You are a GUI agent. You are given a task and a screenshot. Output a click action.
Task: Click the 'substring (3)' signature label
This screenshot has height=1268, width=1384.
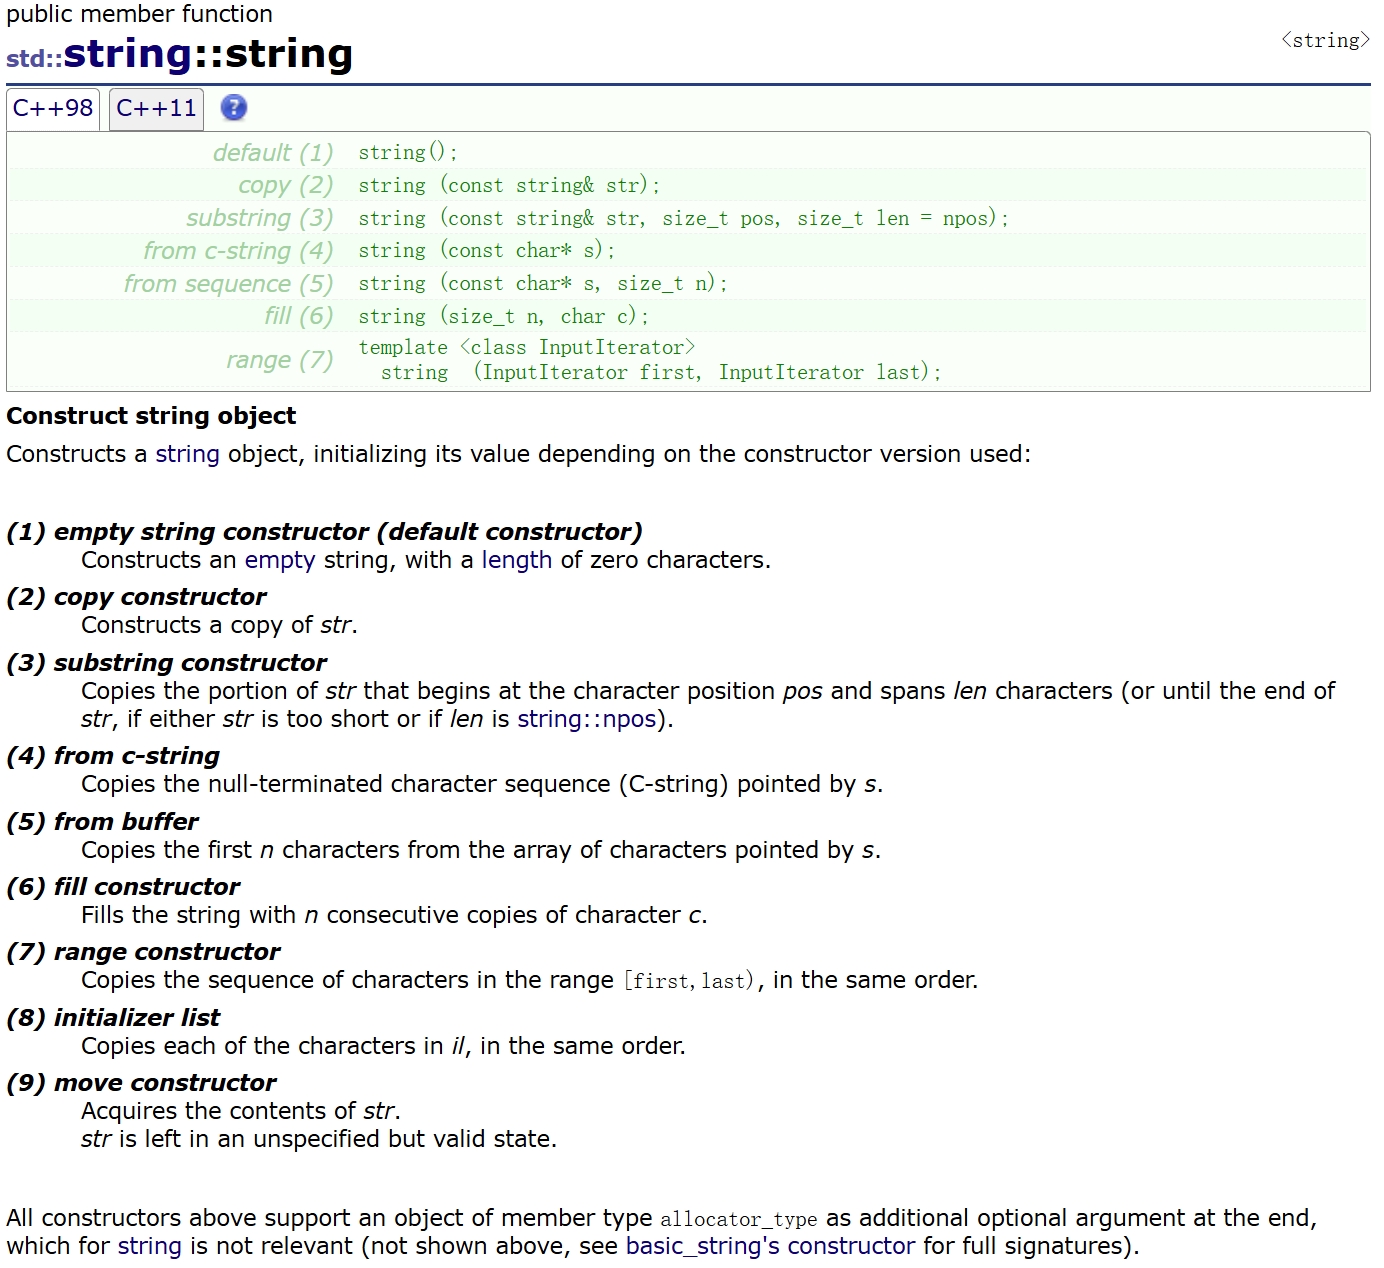coord(260,218)
